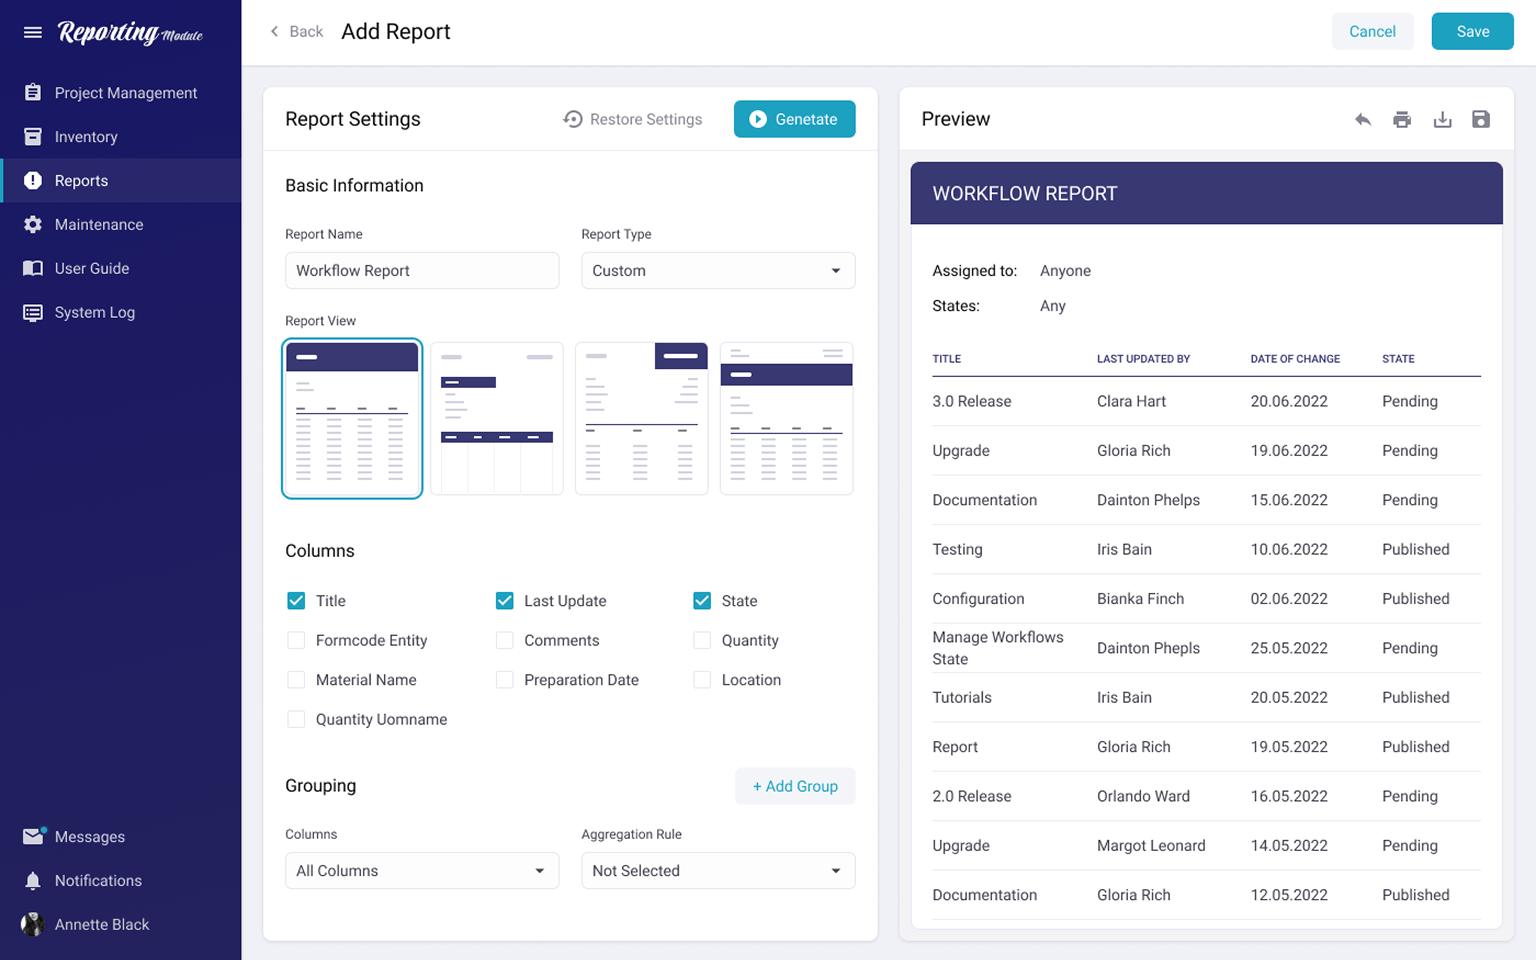1536x960 pixels.
Task: Expand the All Columns grouping dropdown
Action: tap(421, 871)
